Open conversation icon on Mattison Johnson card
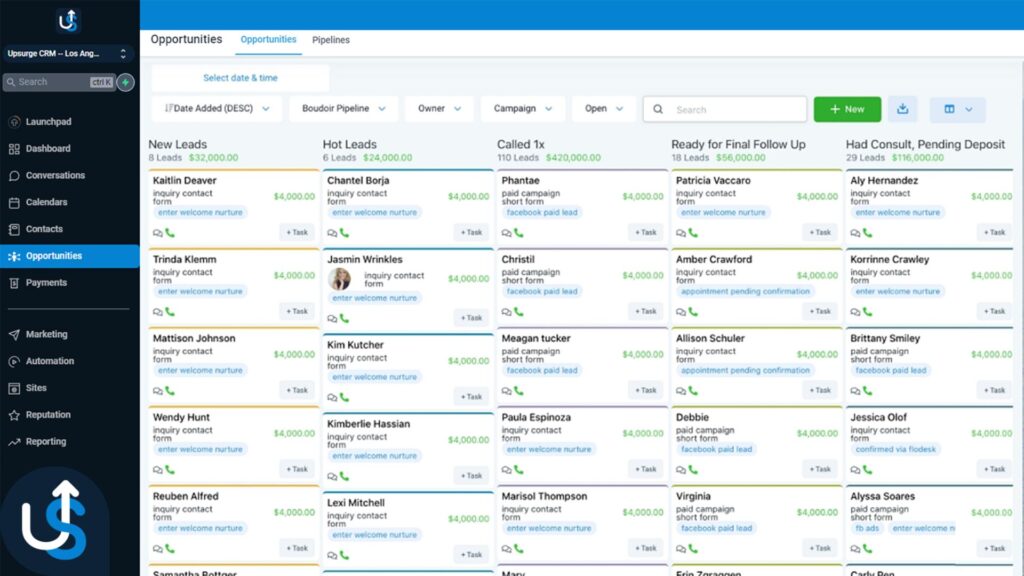Image resolution: width=1024 pixels, height=576 pixels. [157, 391]
